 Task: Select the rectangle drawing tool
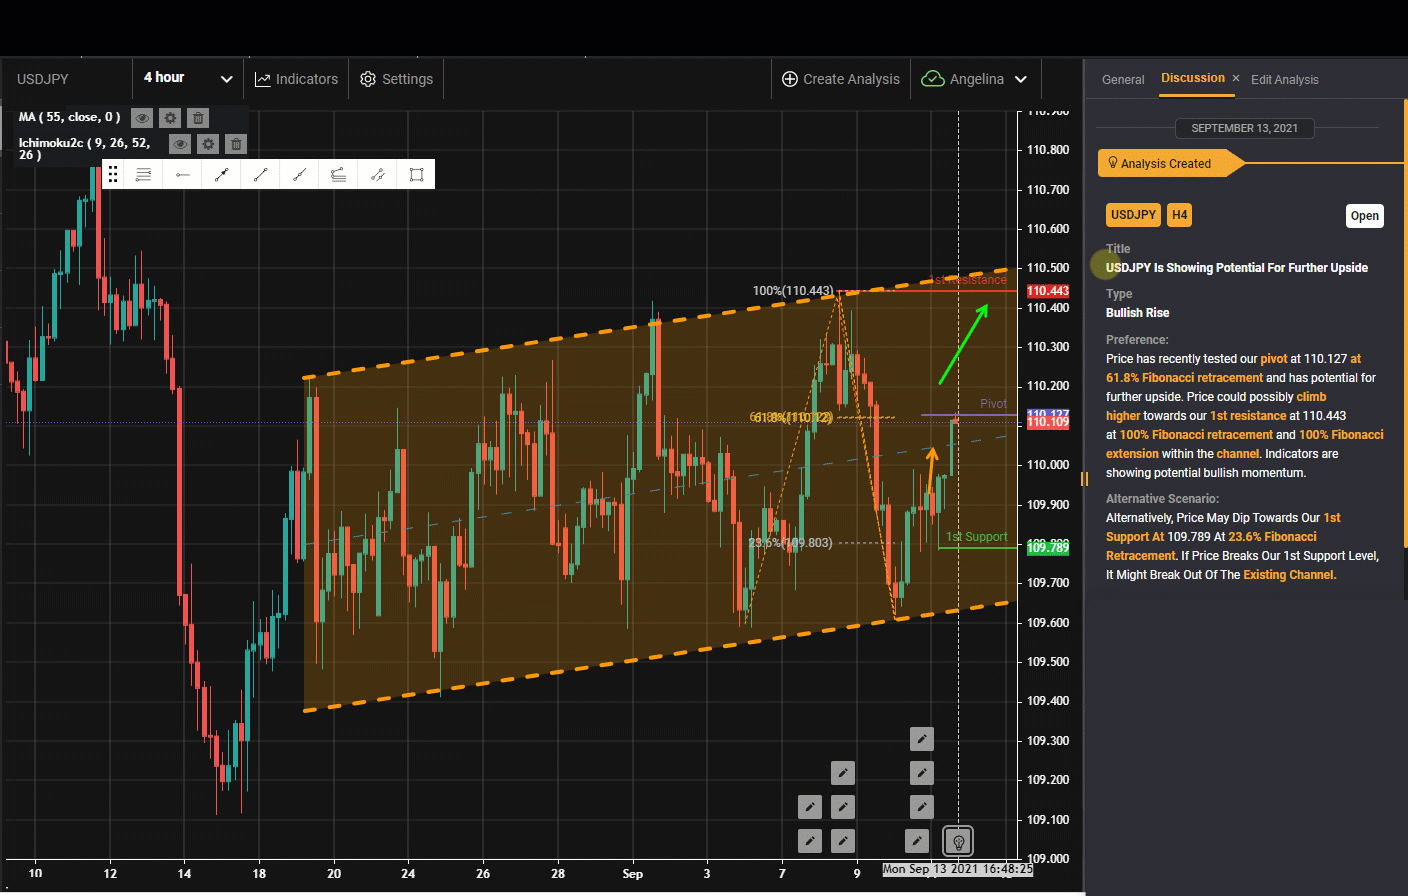[x=416, y=175]
